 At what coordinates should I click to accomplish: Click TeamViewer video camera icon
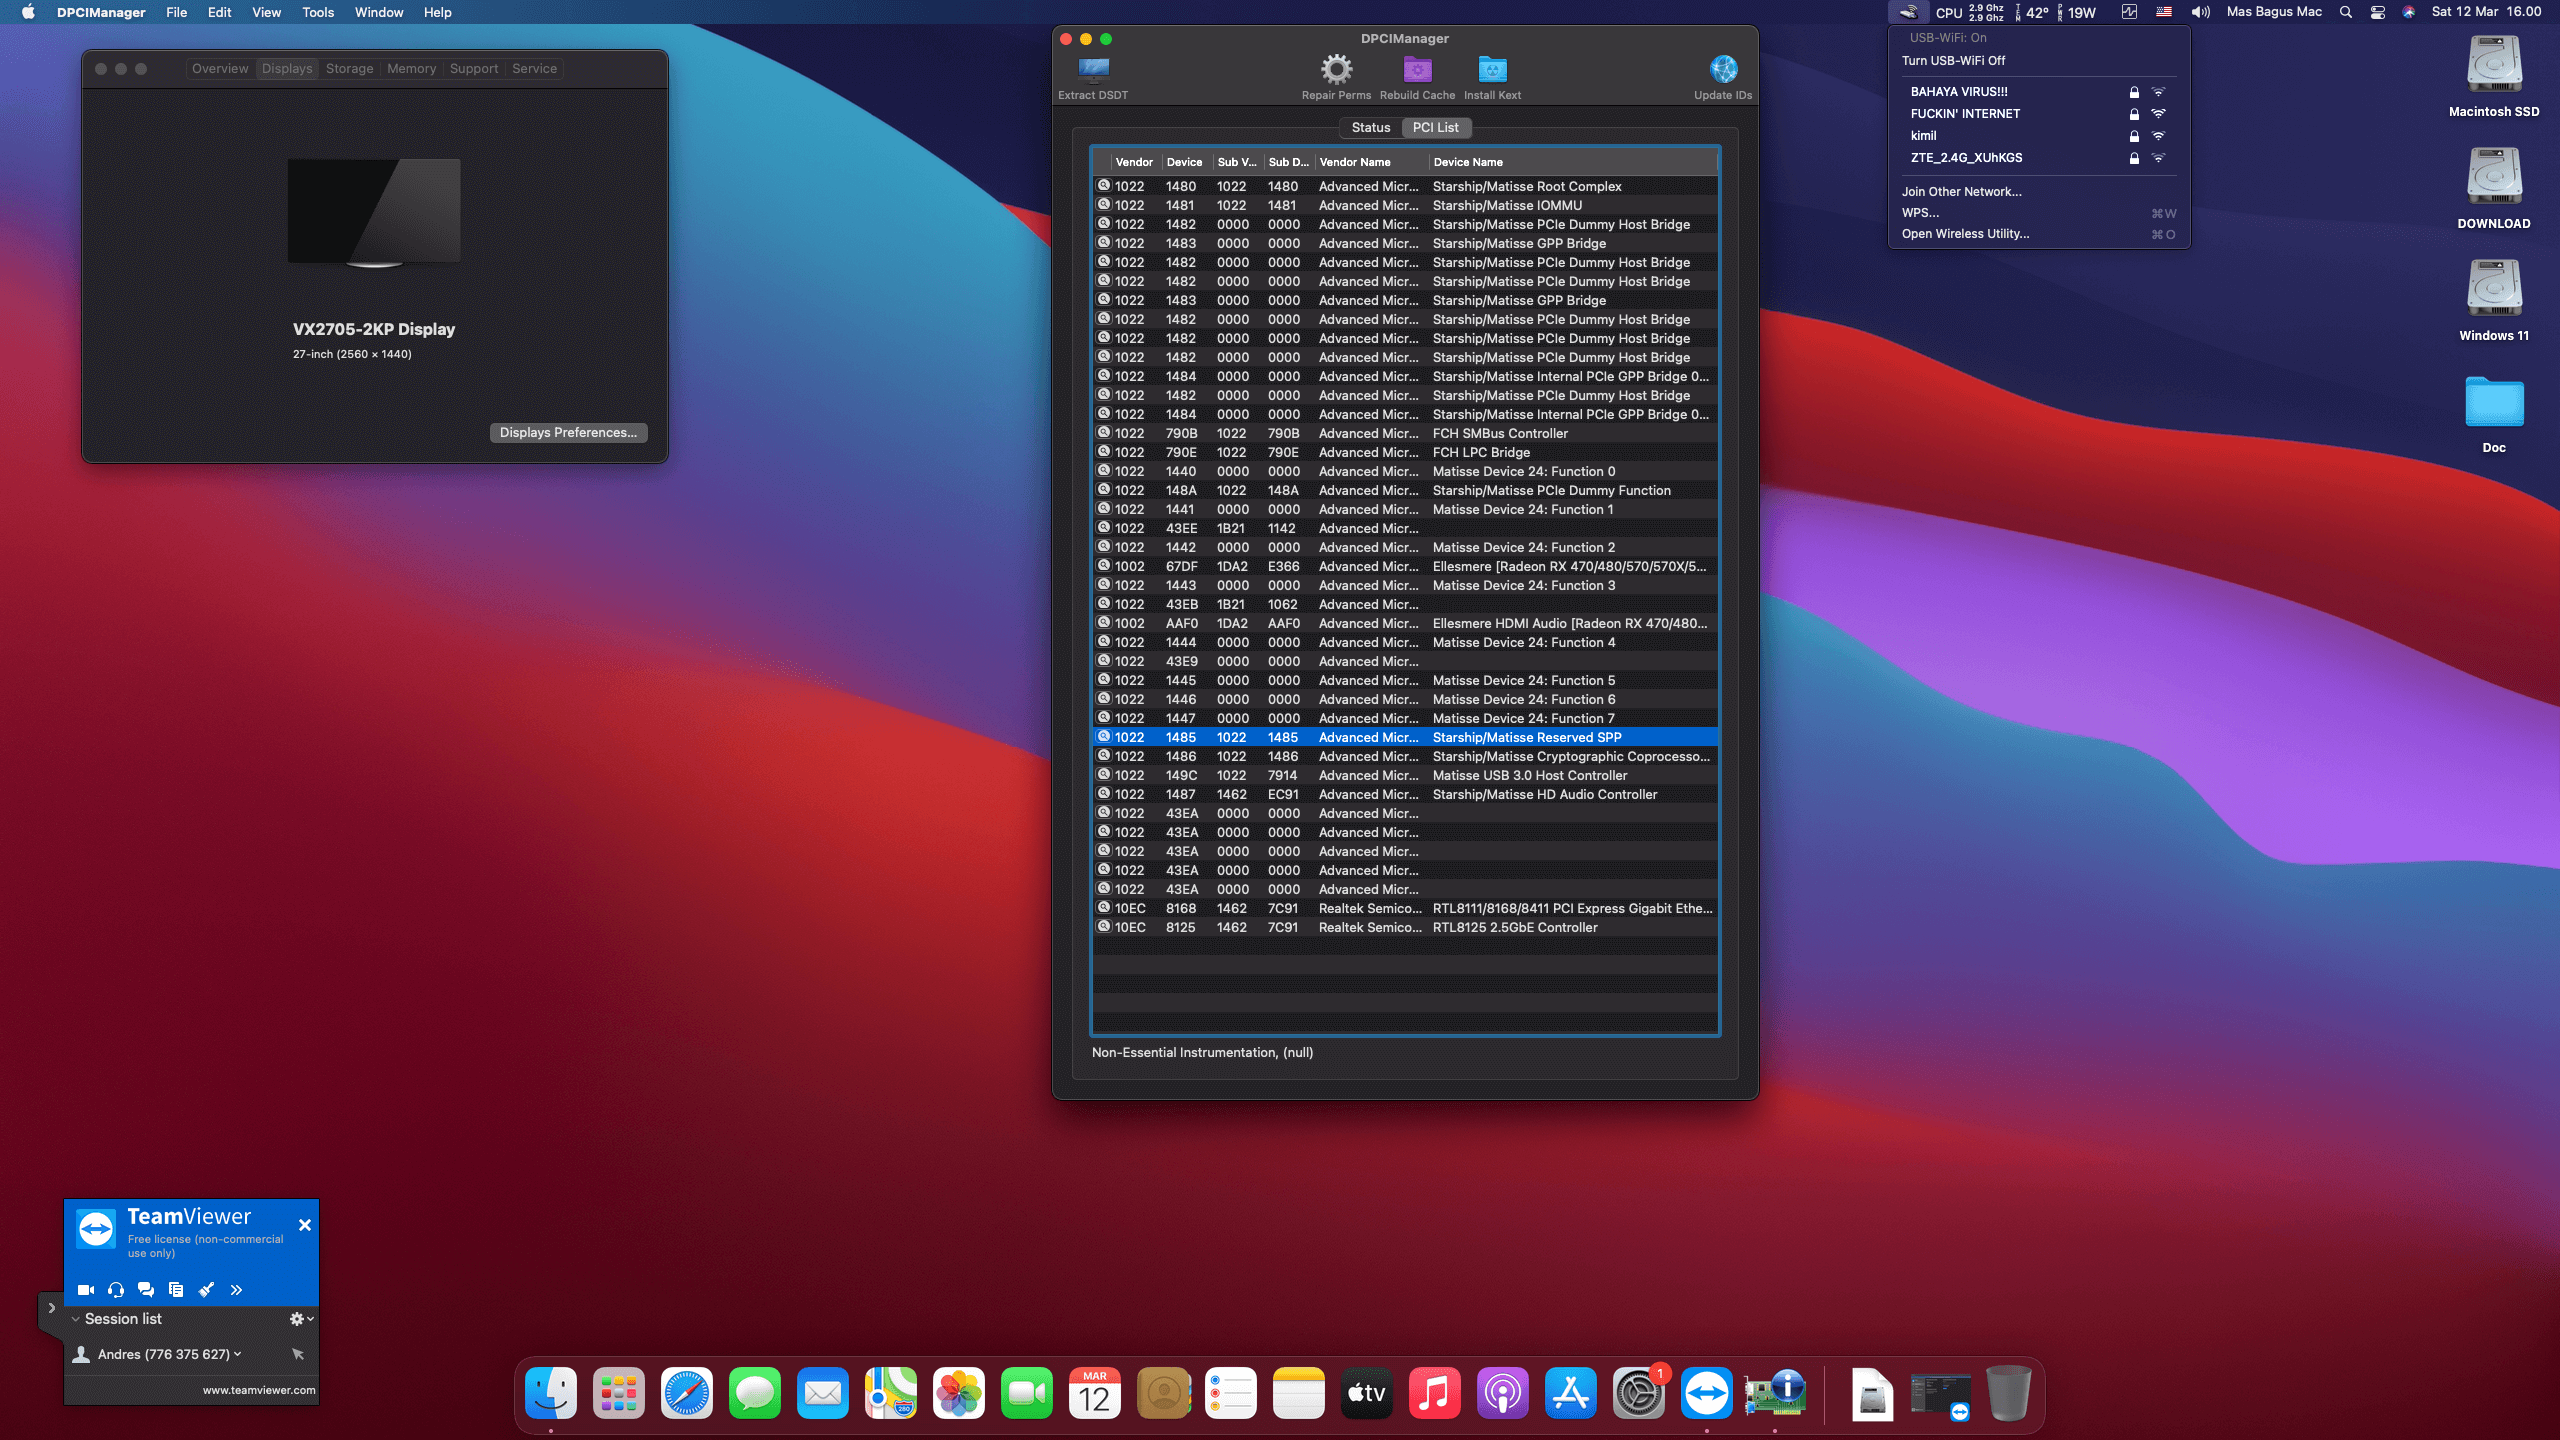[x=86, y=1290]
